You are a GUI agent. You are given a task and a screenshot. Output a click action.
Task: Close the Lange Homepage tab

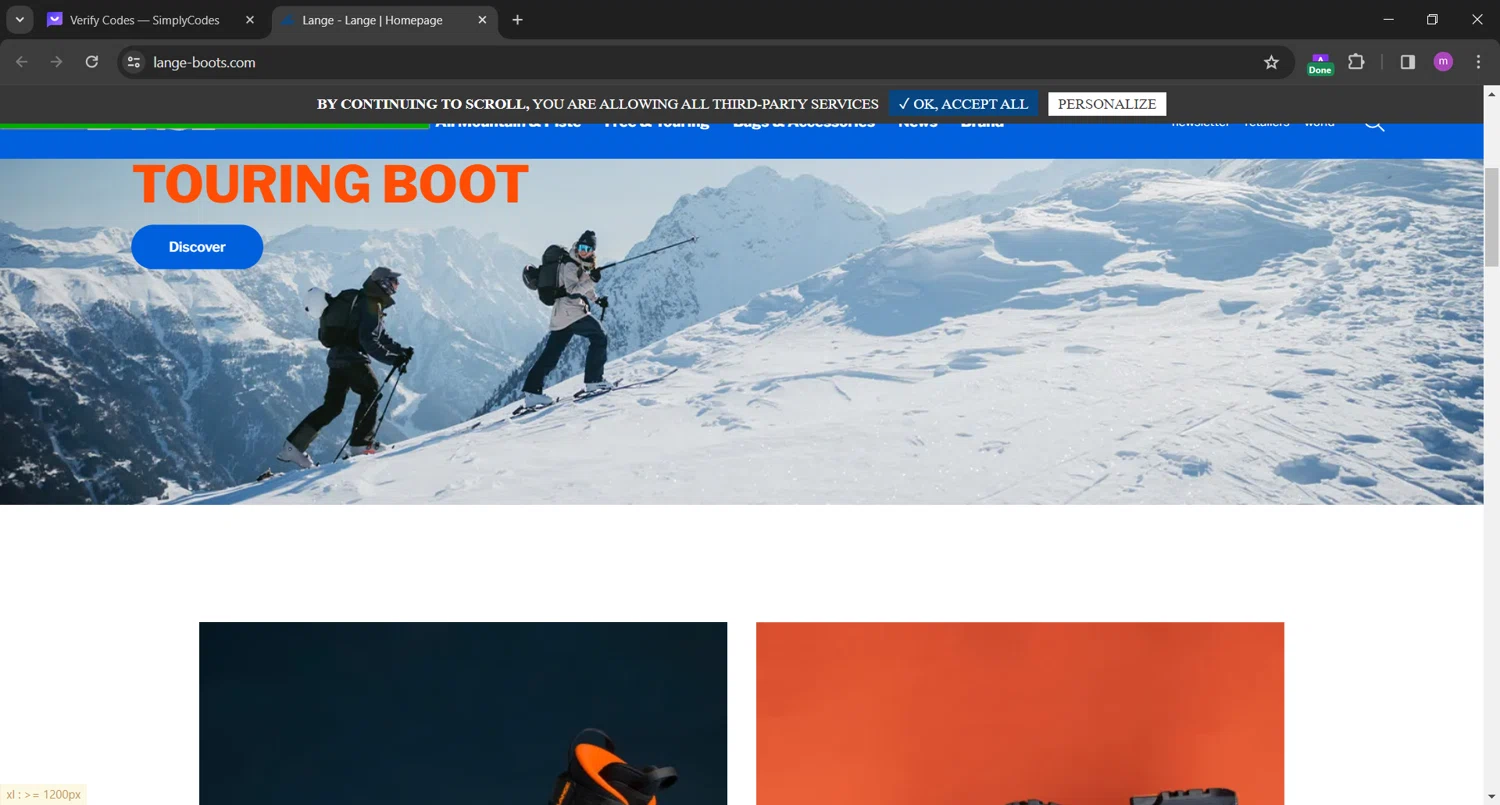(x=482, y=20)
